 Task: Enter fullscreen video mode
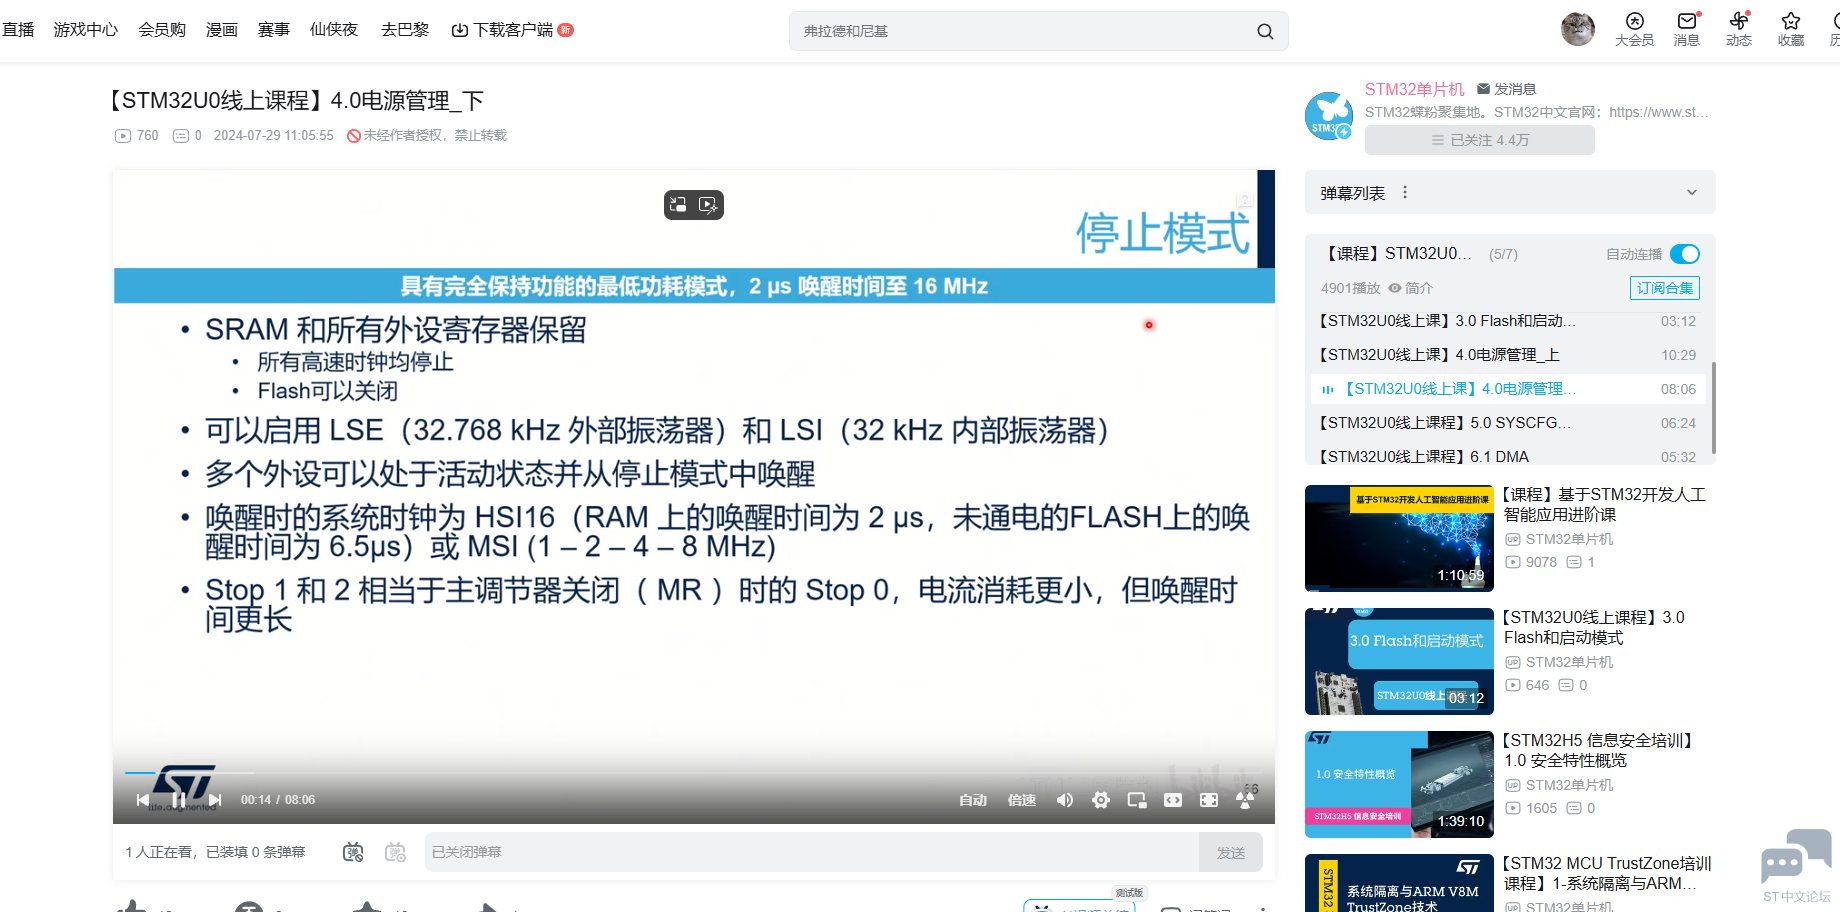(1209, 800)
